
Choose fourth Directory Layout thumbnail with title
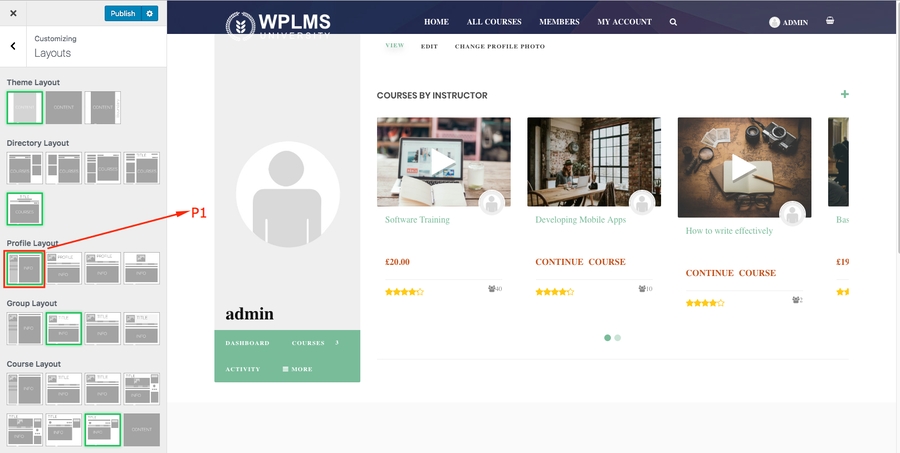pos(142,168)
